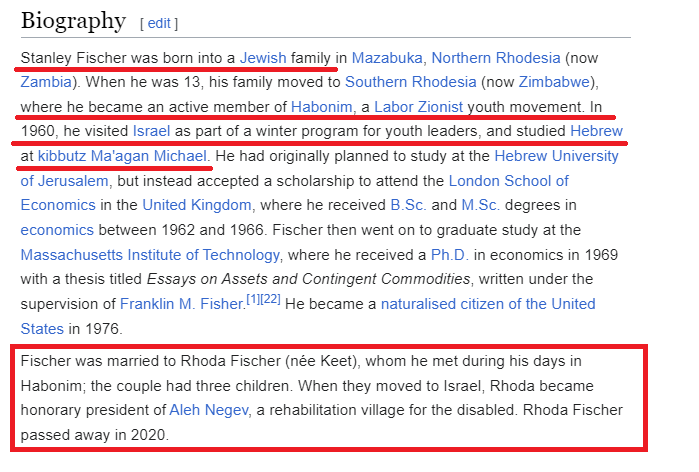699x472 pixels.
Task: Click the Ph.D. link
Action: (x=450, y=254)
